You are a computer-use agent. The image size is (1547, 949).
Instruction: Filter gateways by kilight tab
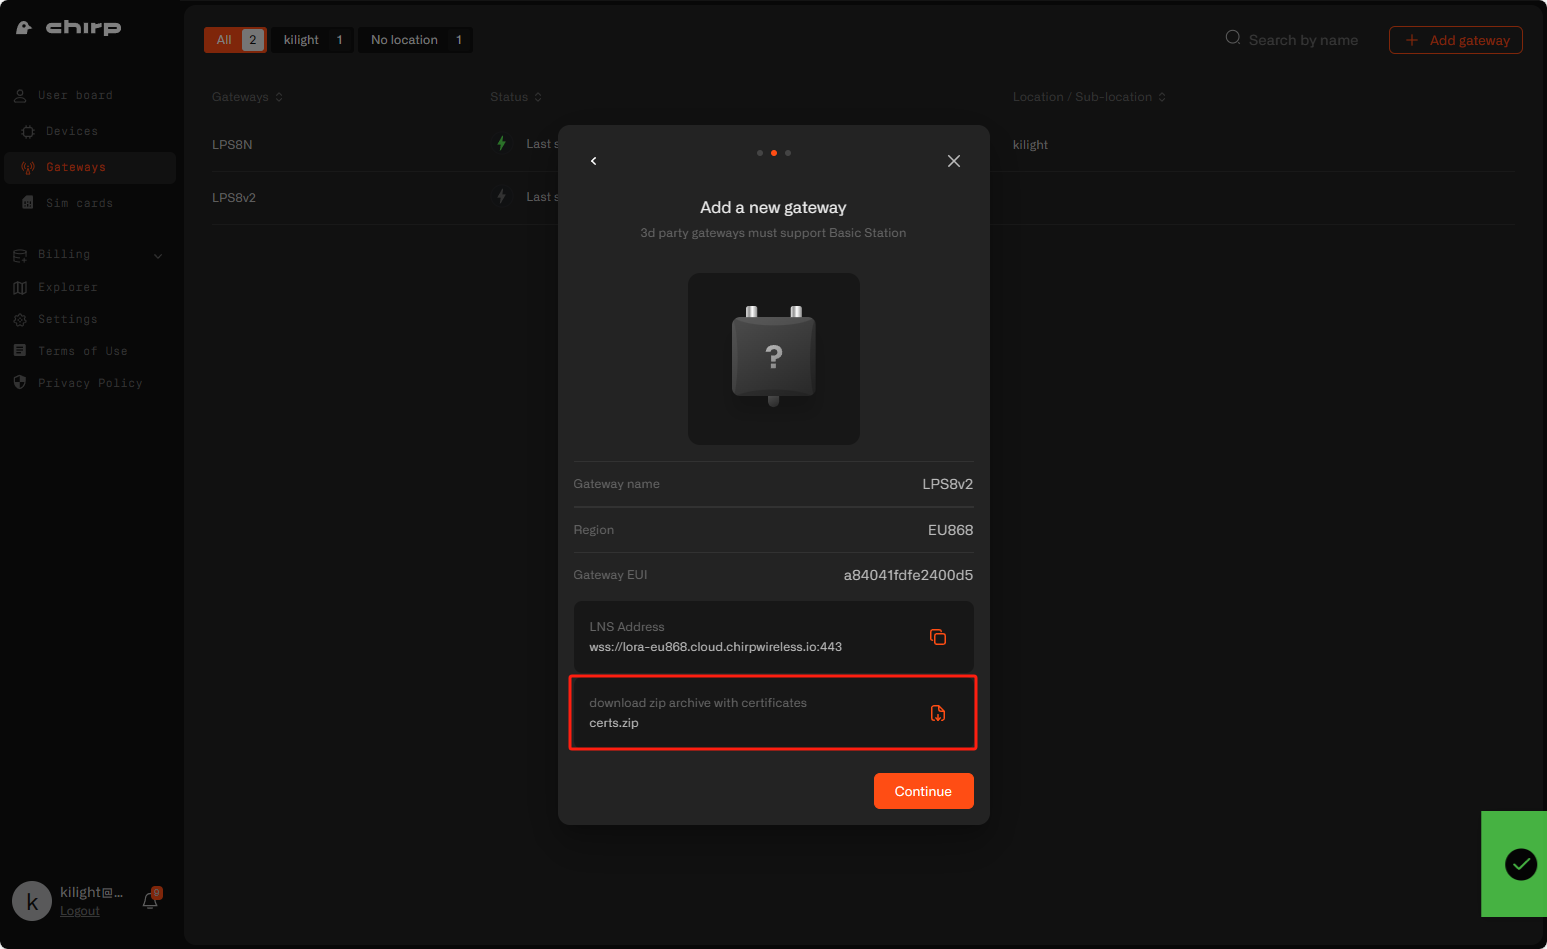[x=312, y=40]
